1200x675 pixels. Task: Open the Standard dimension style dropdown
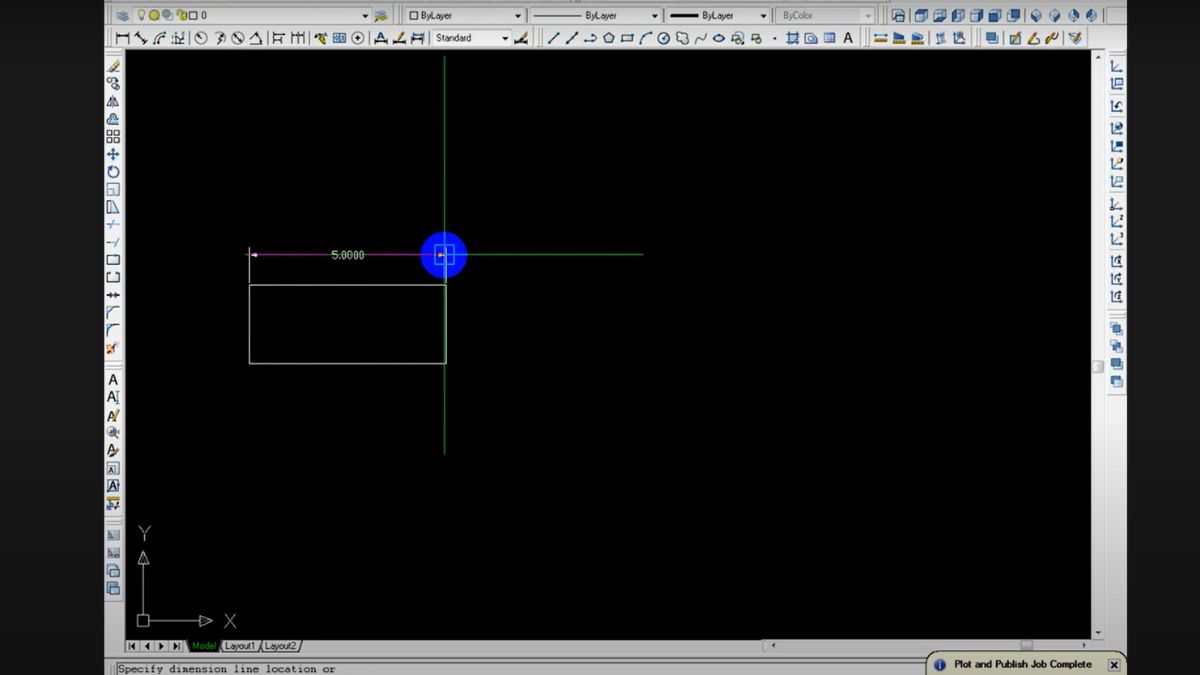(504, 38)
